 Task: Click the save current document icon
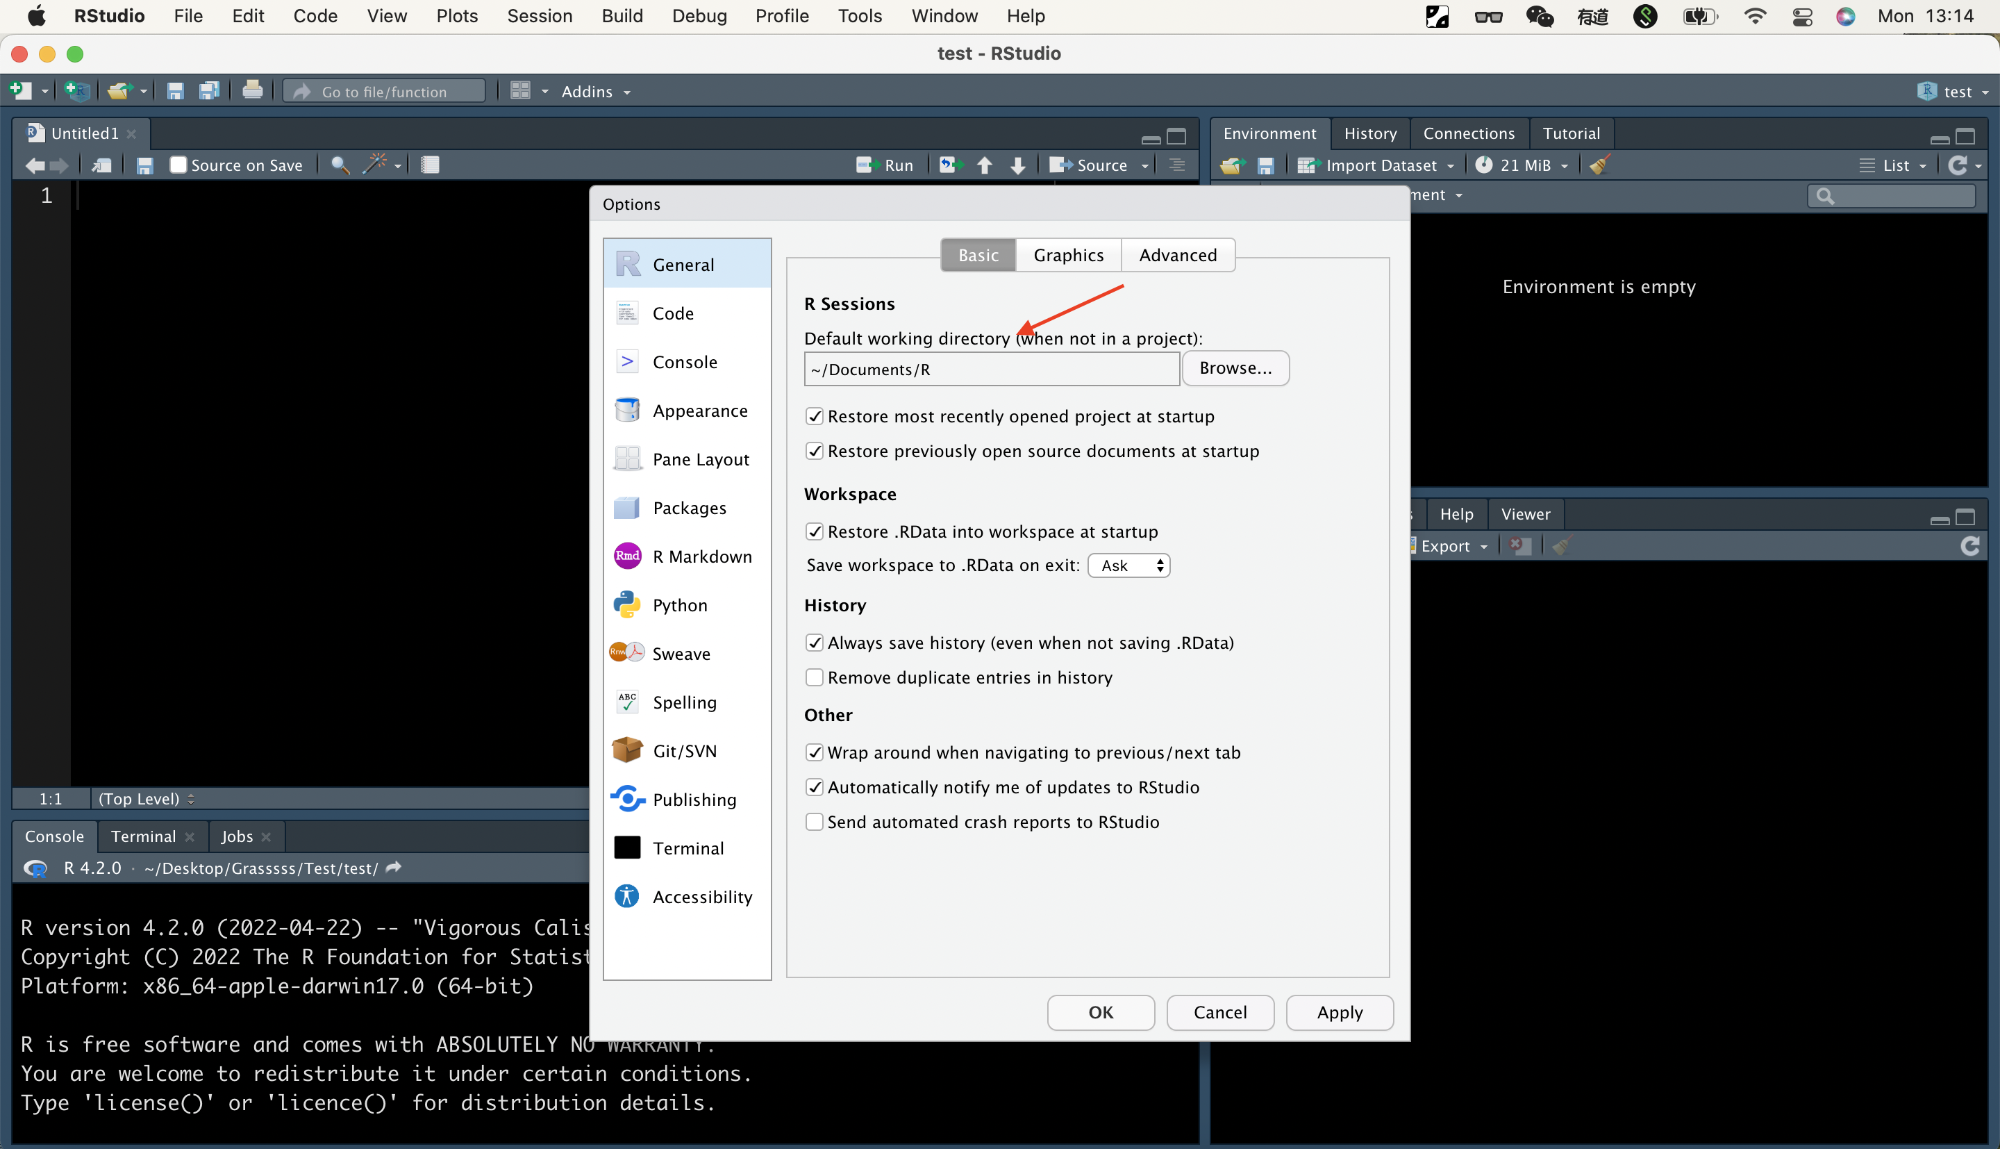(x=175, y=91)
